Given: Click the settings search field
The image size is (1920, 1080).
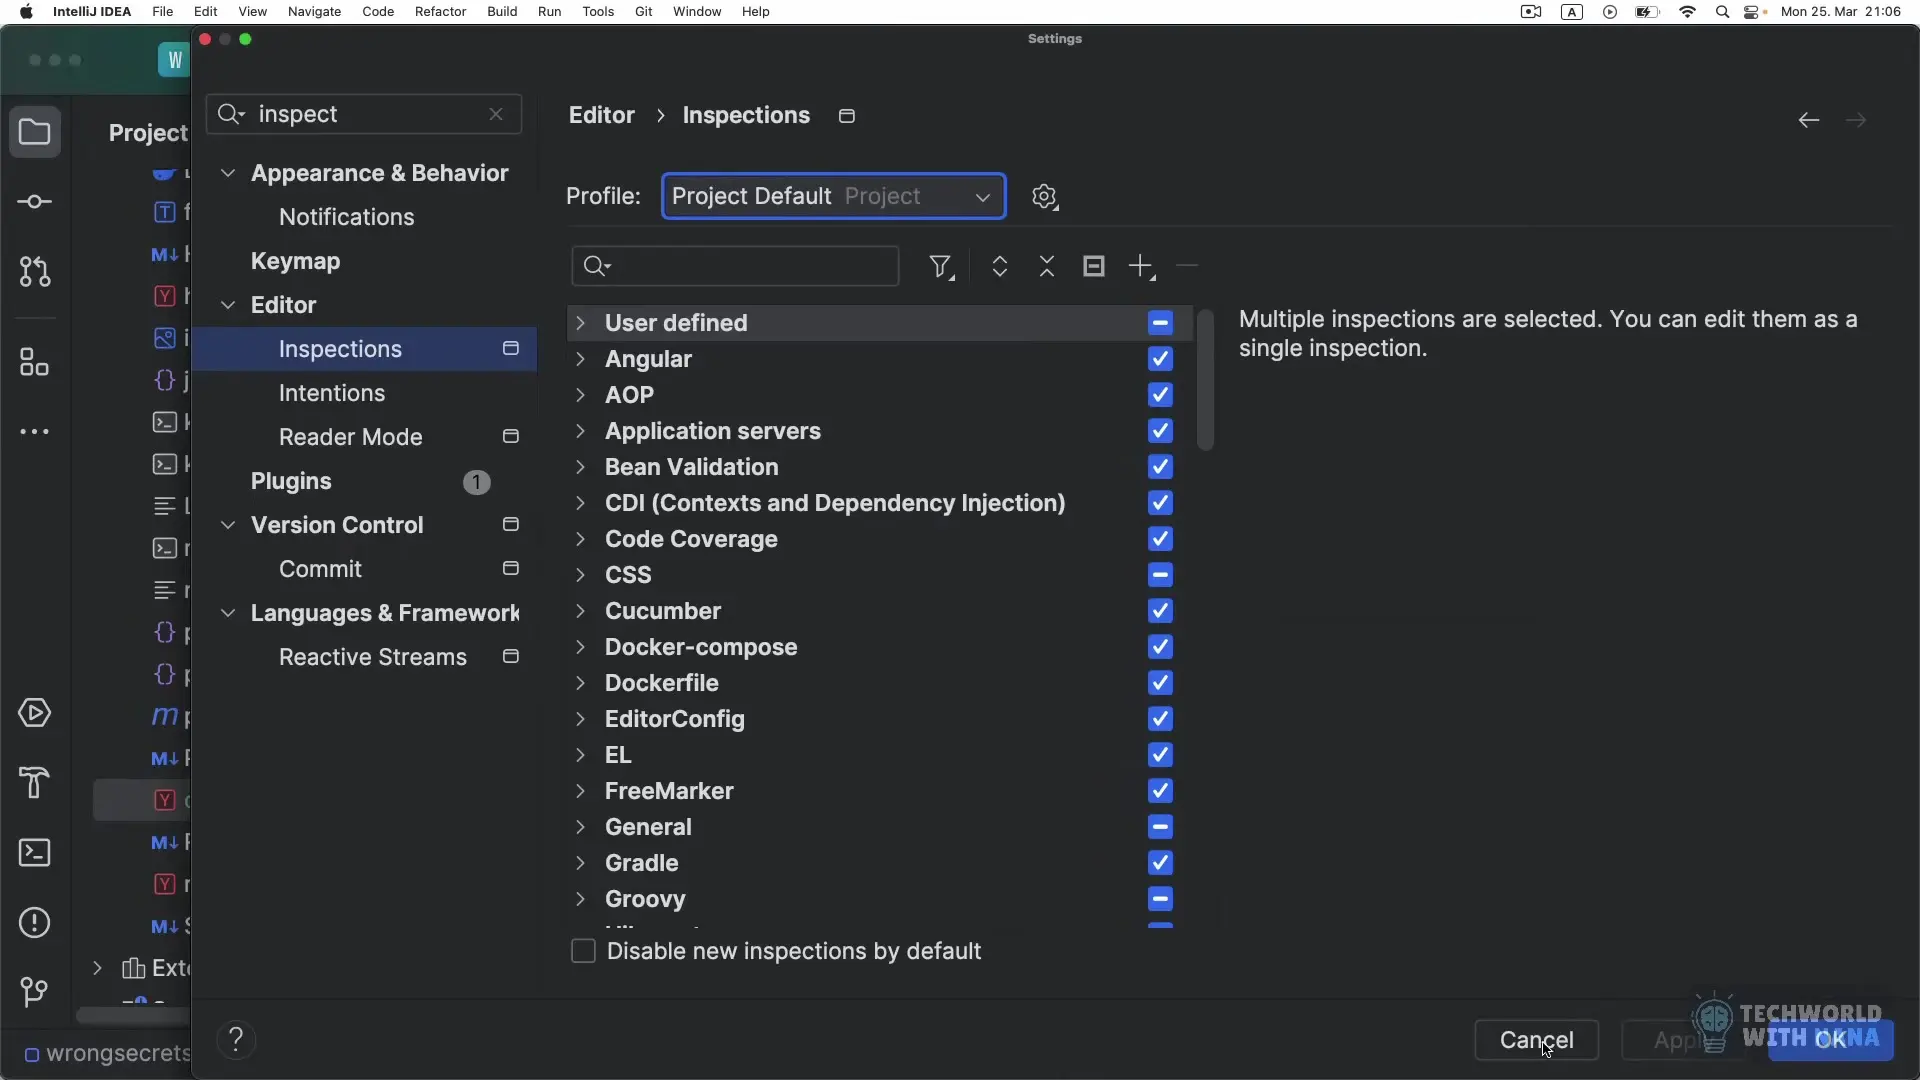Looking at the screenshot, I should pyautogui.click(x=364, y=114).
